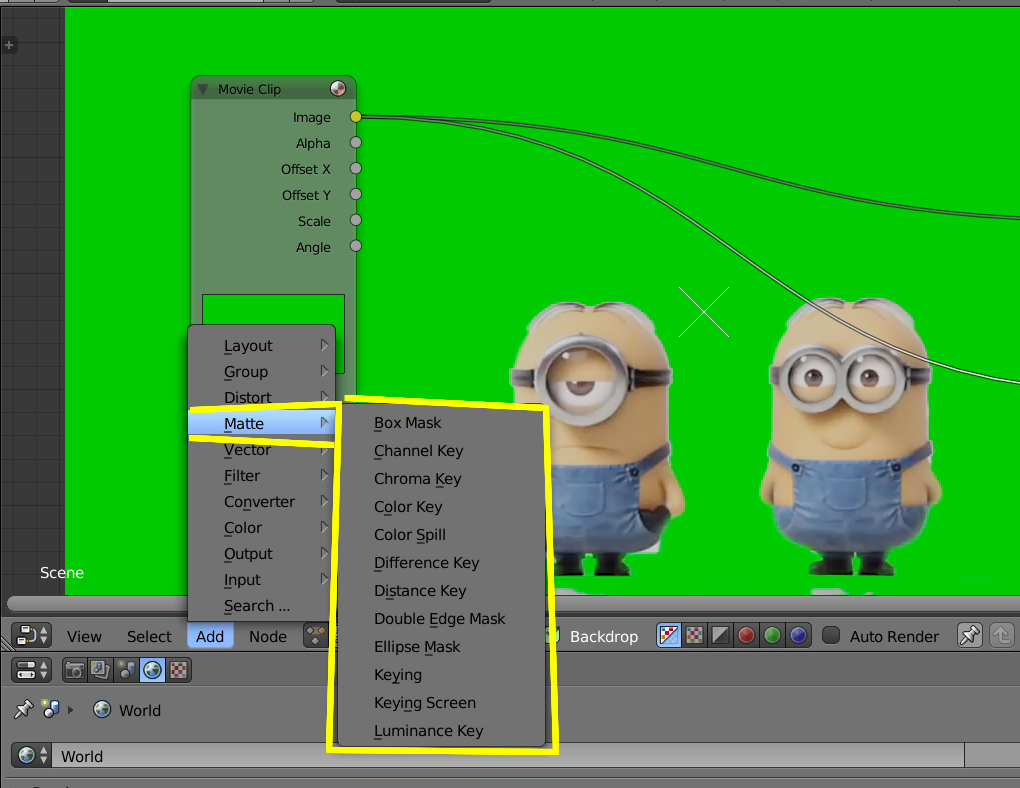
Task: Add a Chroma Key node
Action: (442, 479)
